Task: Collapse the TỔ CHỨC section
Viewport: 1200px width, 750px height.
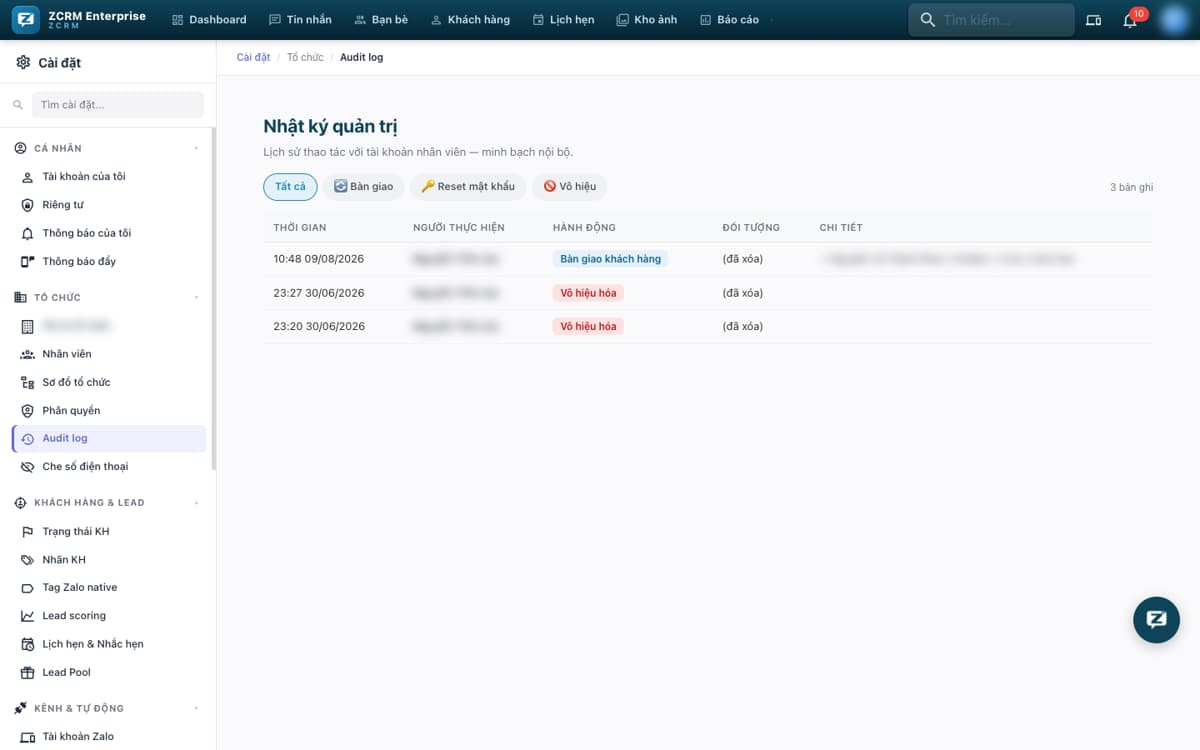Action: pos(196,297)
